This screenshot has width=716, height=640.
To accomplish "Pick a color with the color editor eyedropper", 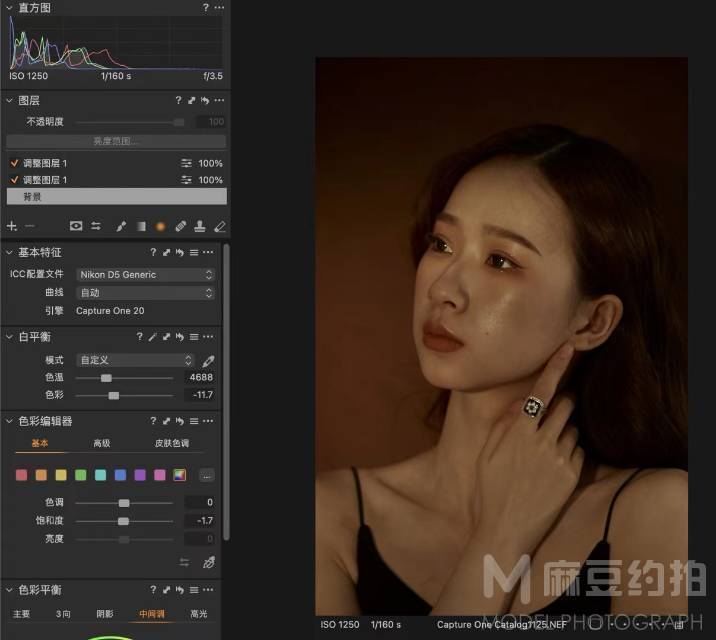I will coord(209,562).
